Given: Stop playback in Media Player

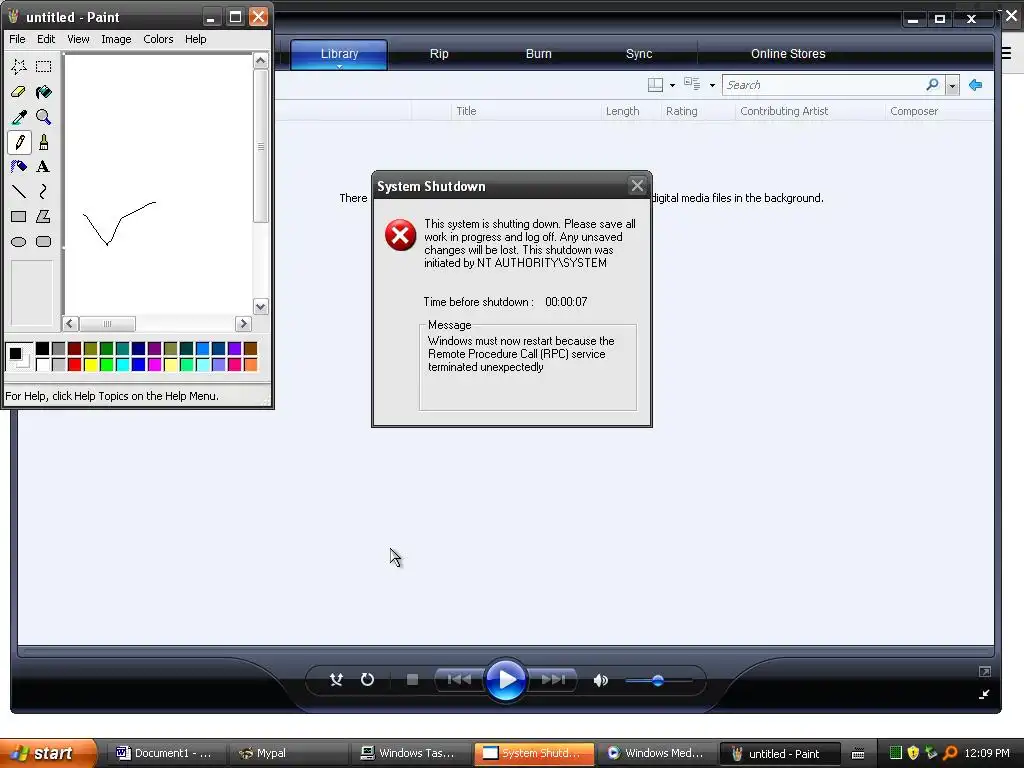Looking at the screenshot, I should (412, 680).
